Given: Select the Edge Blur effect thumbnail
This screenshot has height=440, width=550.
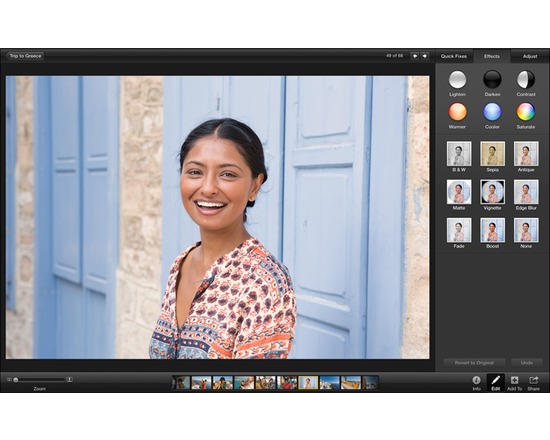Looking at the screenshot, I should point(526,192).
